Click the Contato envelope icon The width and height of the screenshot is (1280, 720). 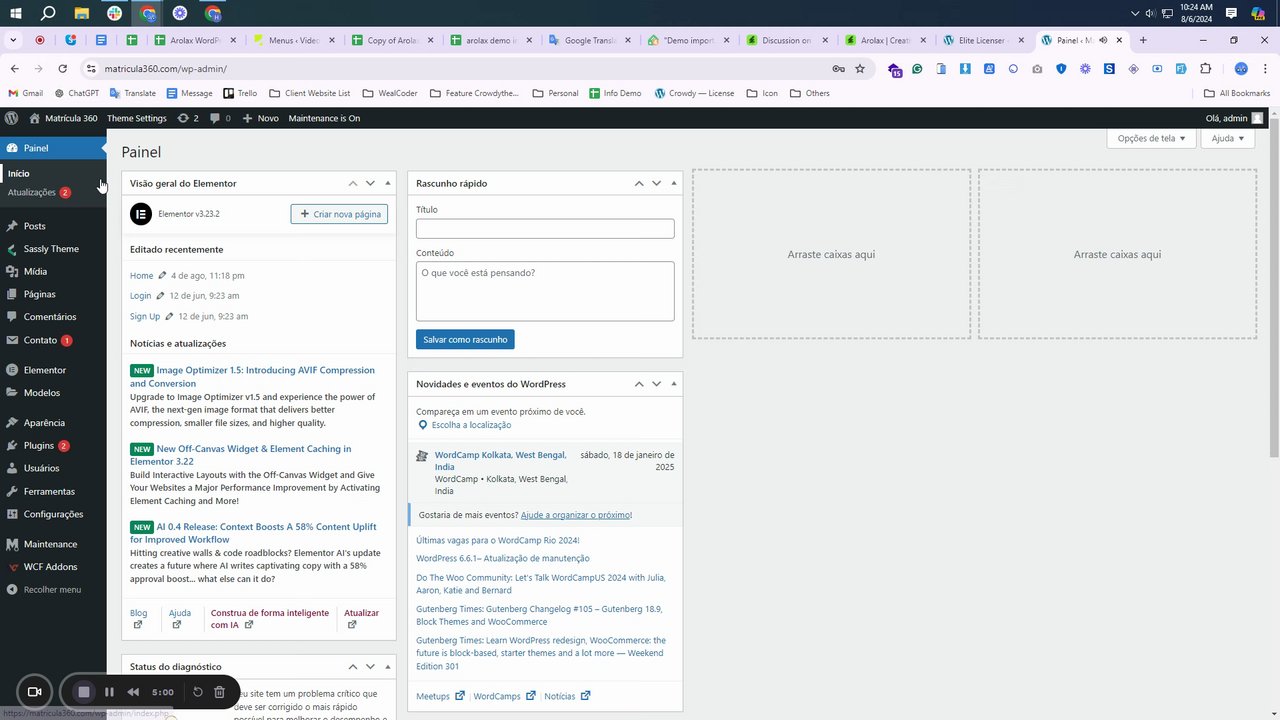(x=12, y=340)
